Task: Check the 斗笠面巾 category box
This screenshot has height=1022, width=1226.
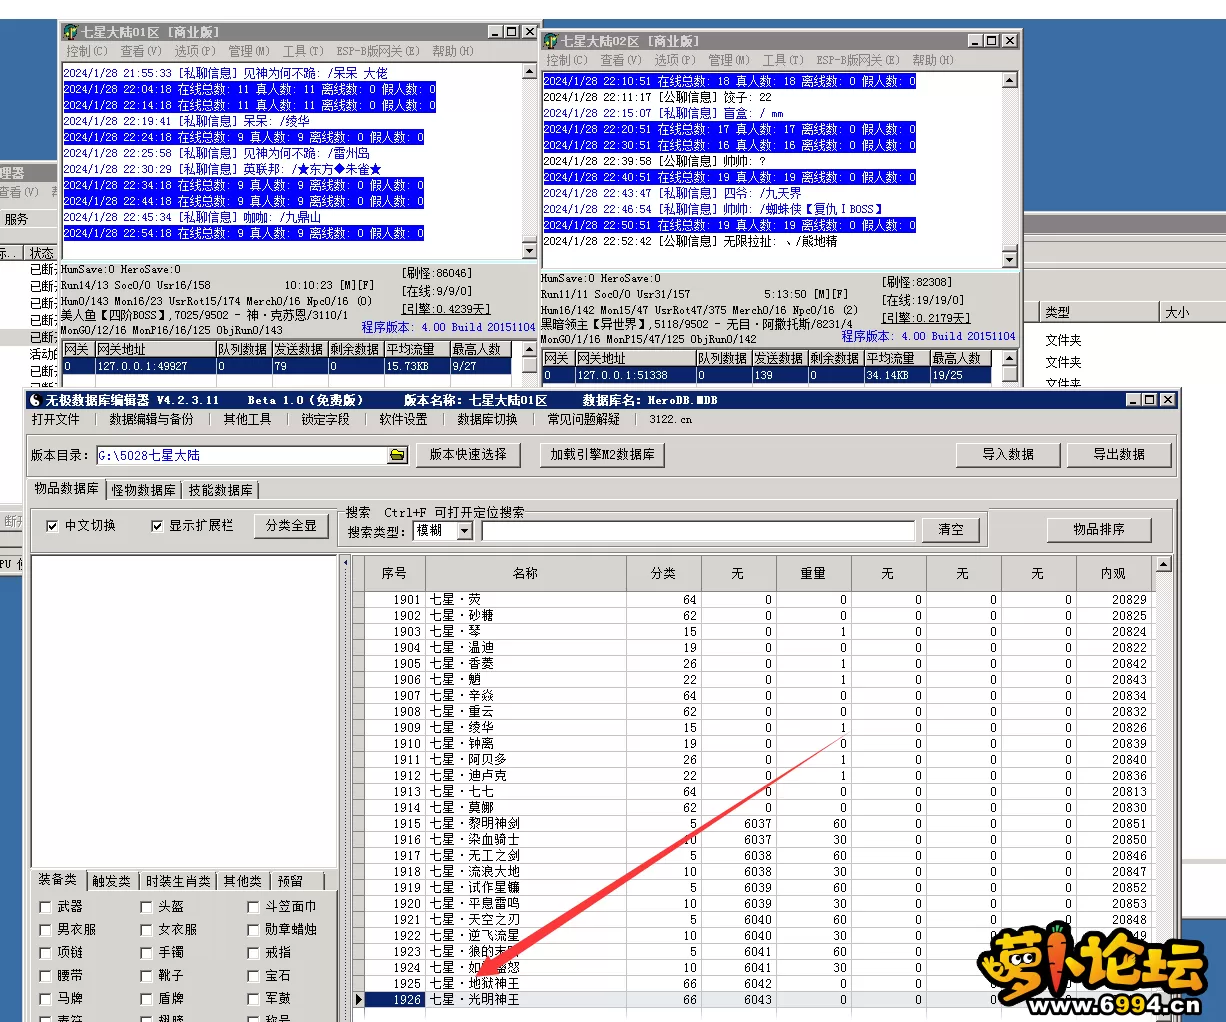Action: click(x=253, y=907)
